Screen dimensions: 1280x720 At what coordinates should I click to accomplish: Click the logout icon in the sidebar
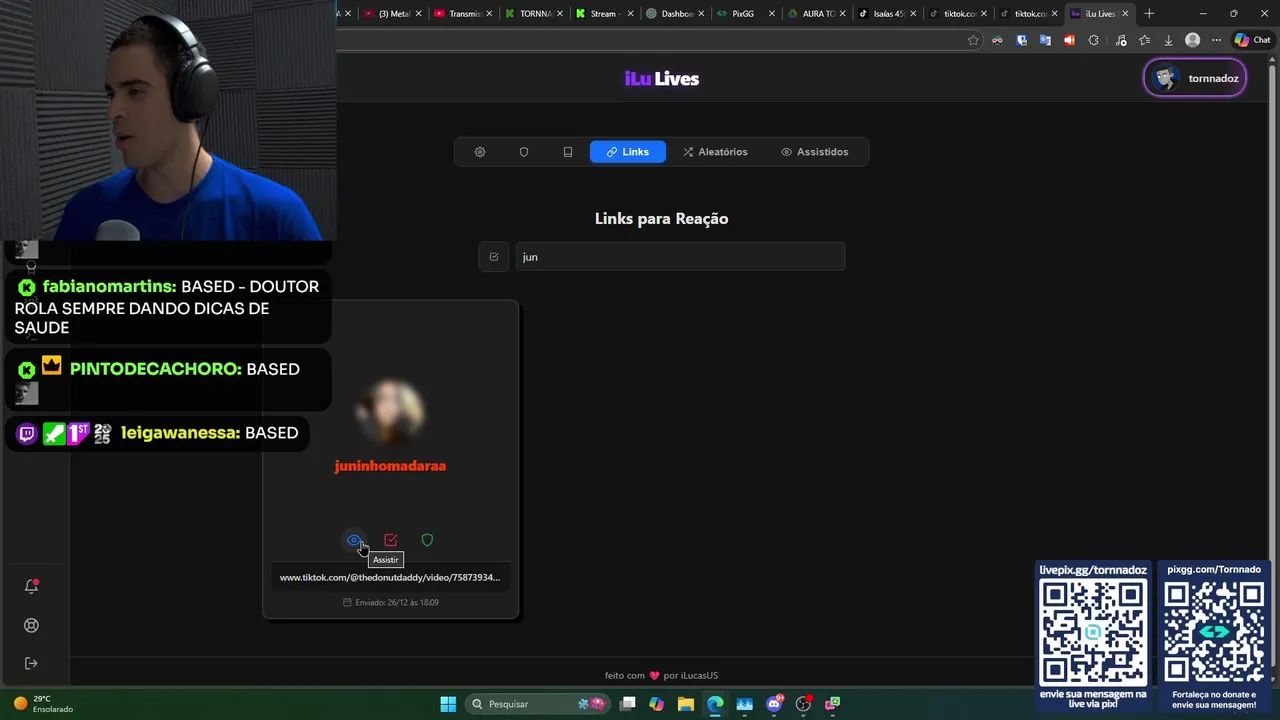click(x=31, y=663)
